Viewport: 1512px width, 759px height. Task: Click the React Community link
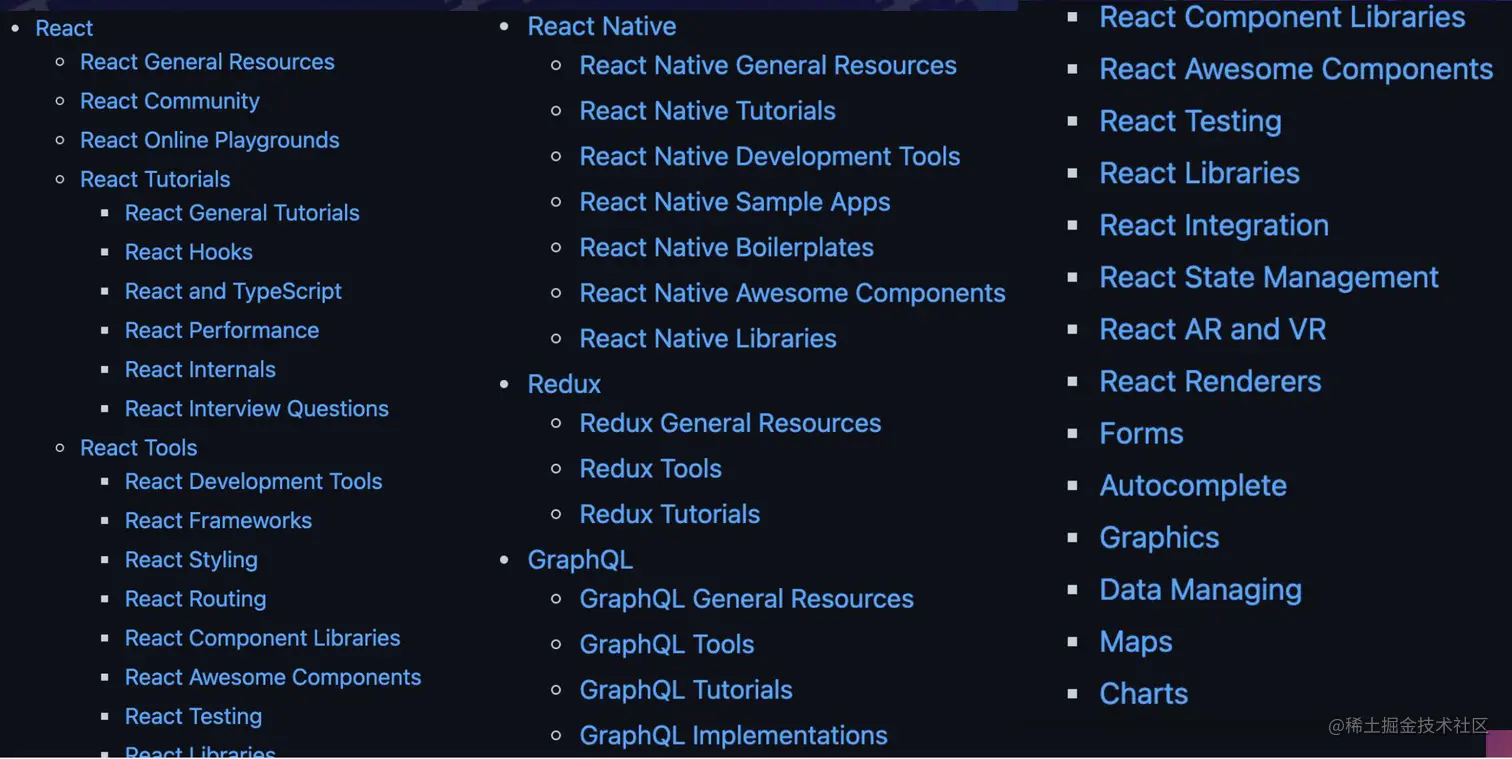click(169, 101)
